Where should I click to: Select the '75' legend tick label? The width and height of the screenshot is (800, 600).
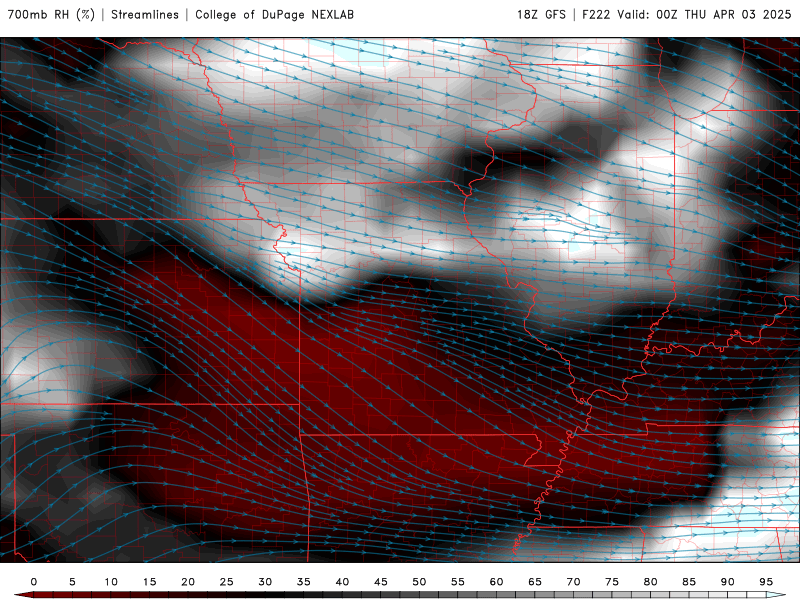612,582
